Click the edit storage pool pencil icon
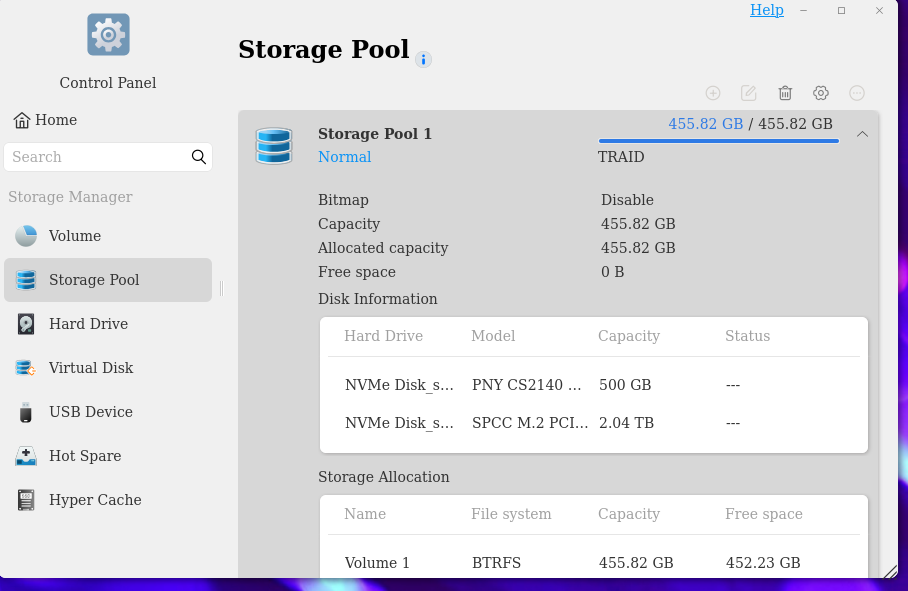The height and width of the screenshot is (591, 908). tap(749, 93)
